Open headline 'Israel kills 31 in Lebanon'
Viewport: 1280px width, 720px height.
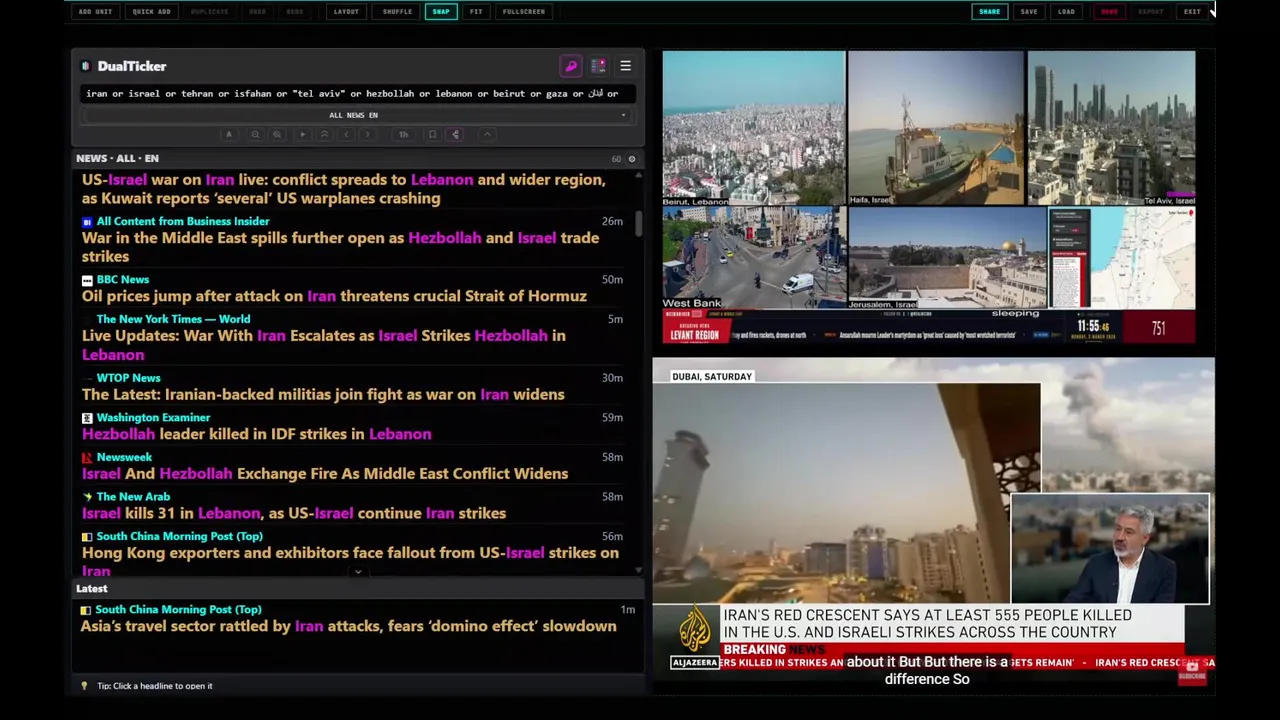pos(294,513)
